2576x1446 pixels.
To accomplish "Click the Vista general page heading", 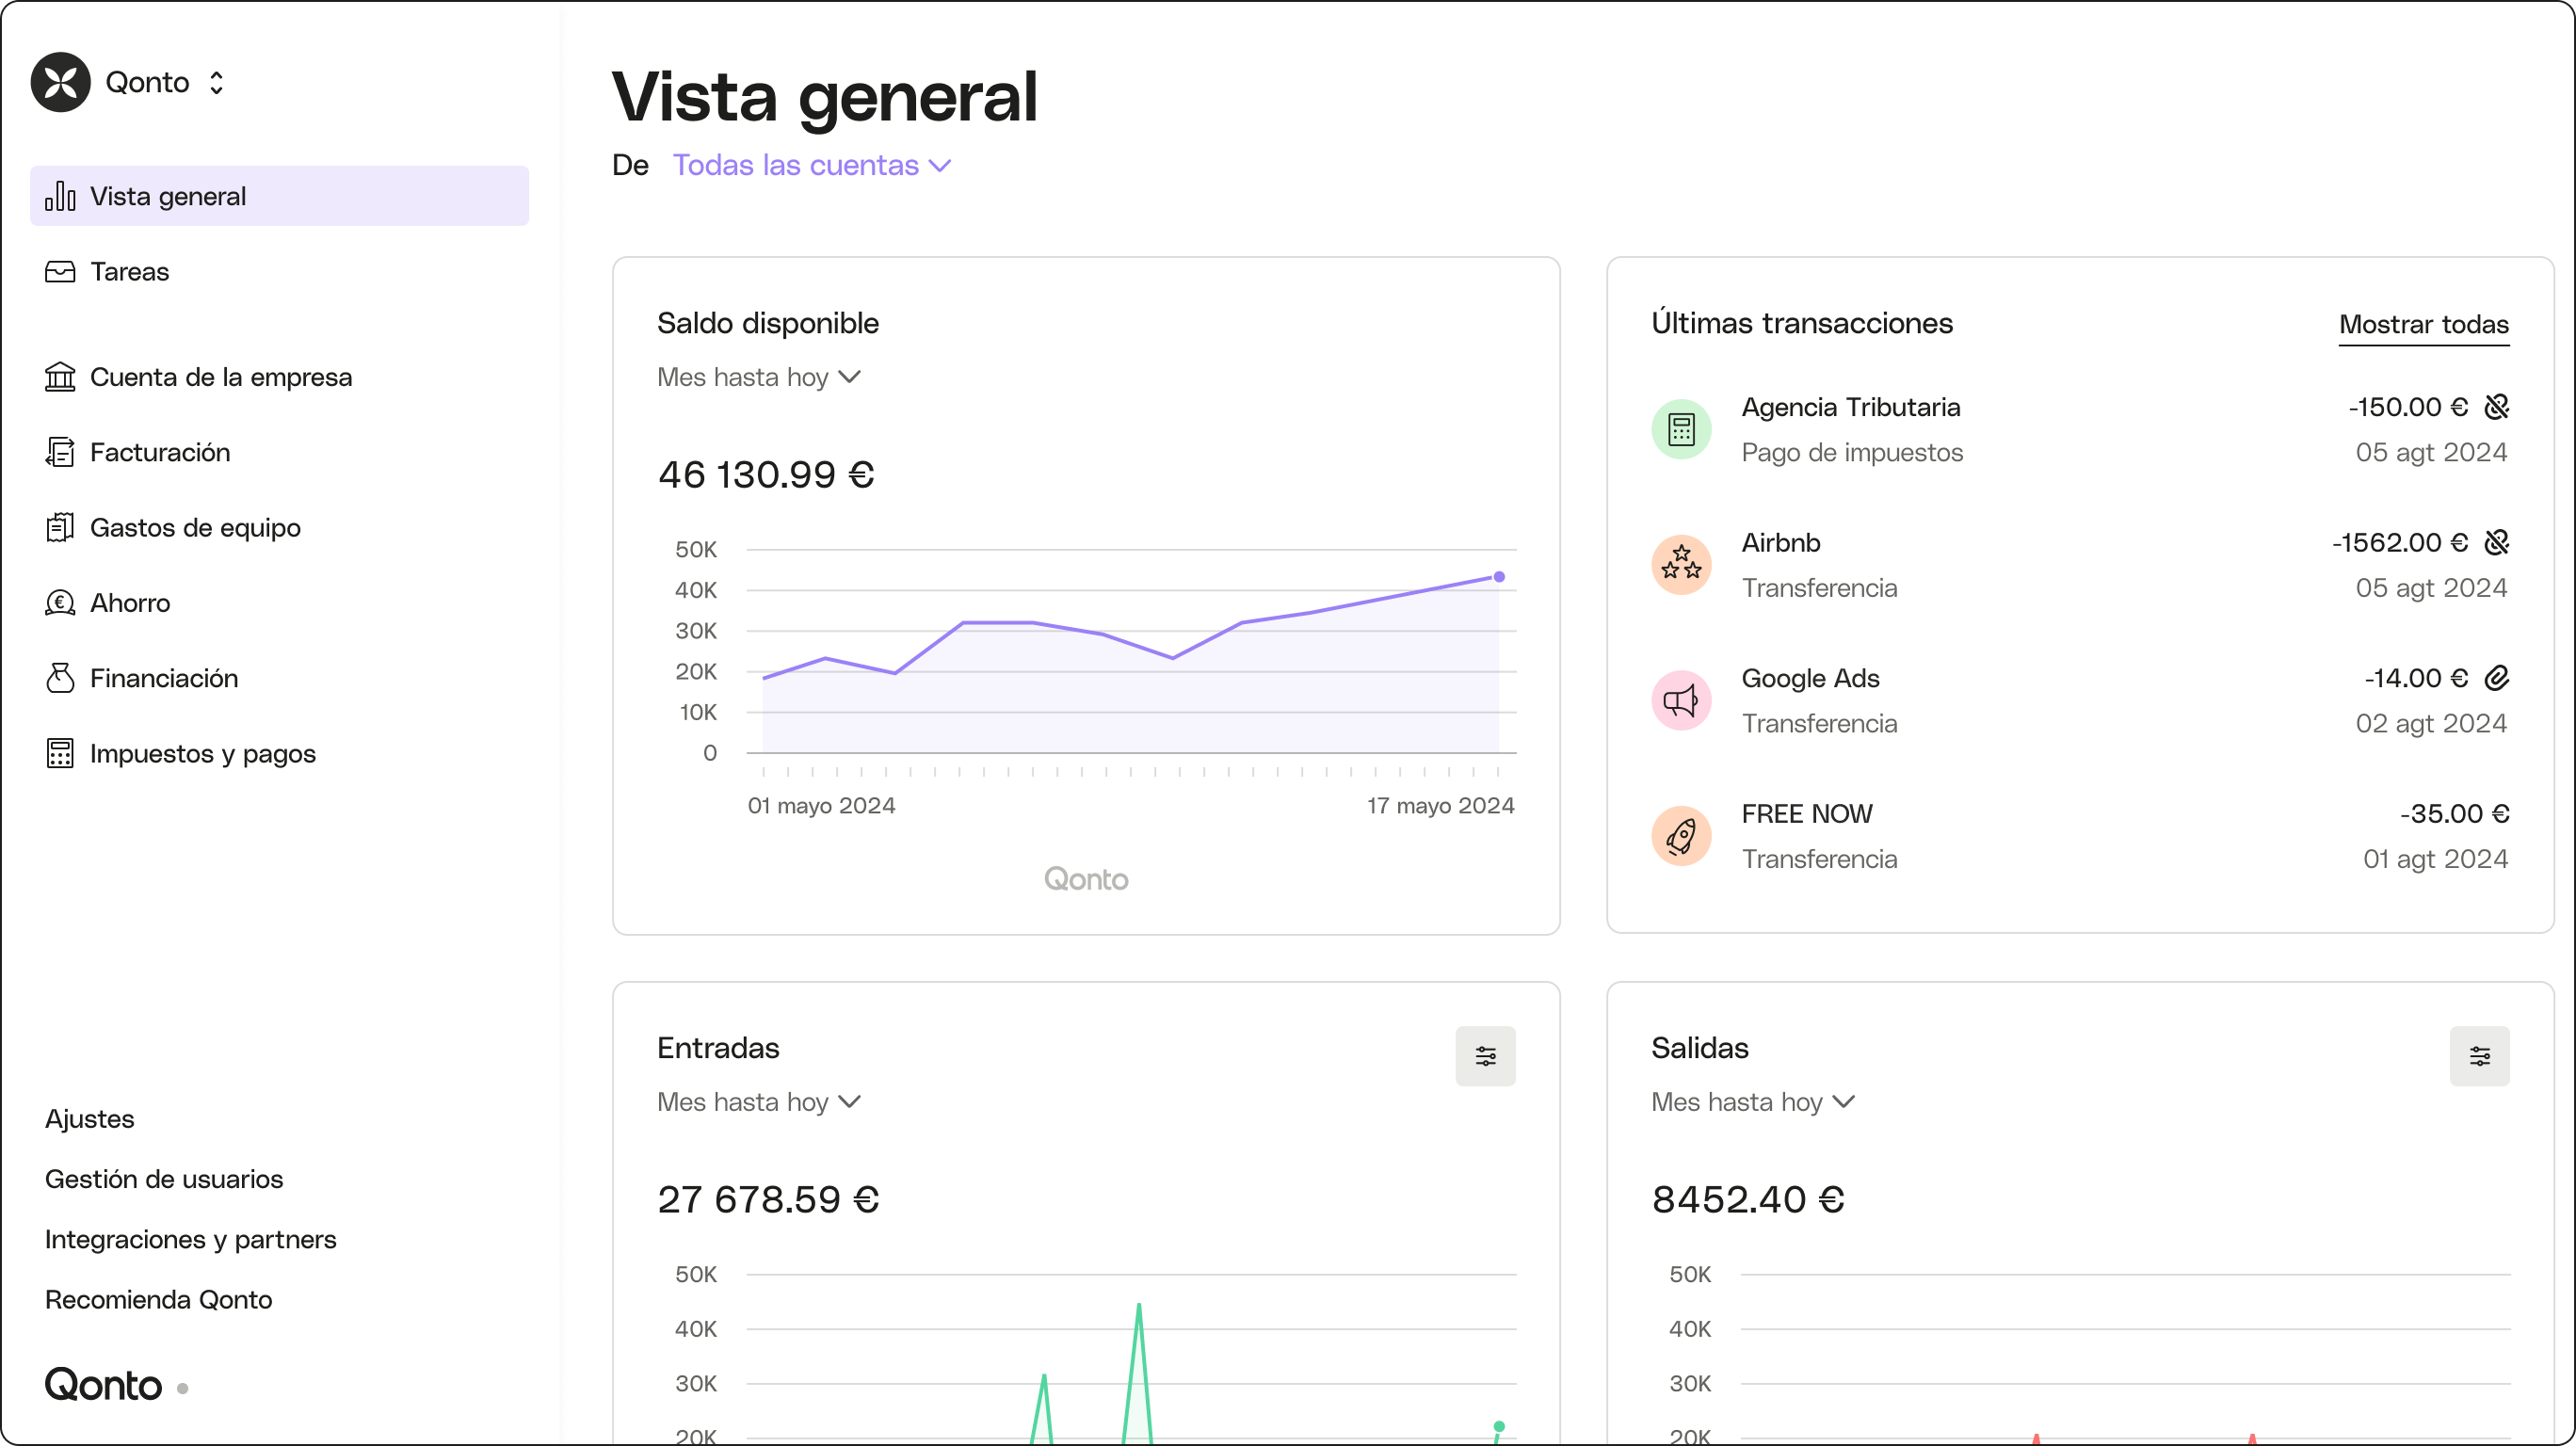I will coord(824,97).
